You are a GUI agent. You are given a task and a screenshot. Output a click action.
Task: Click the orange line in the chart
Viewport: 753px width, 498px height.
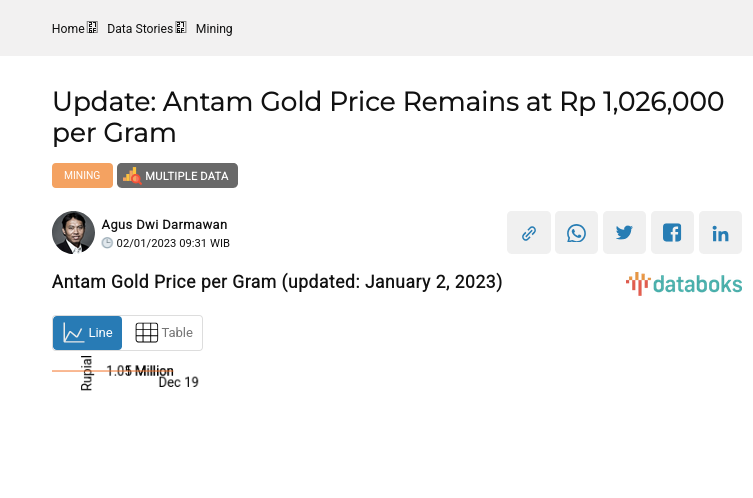coord(70,371)
